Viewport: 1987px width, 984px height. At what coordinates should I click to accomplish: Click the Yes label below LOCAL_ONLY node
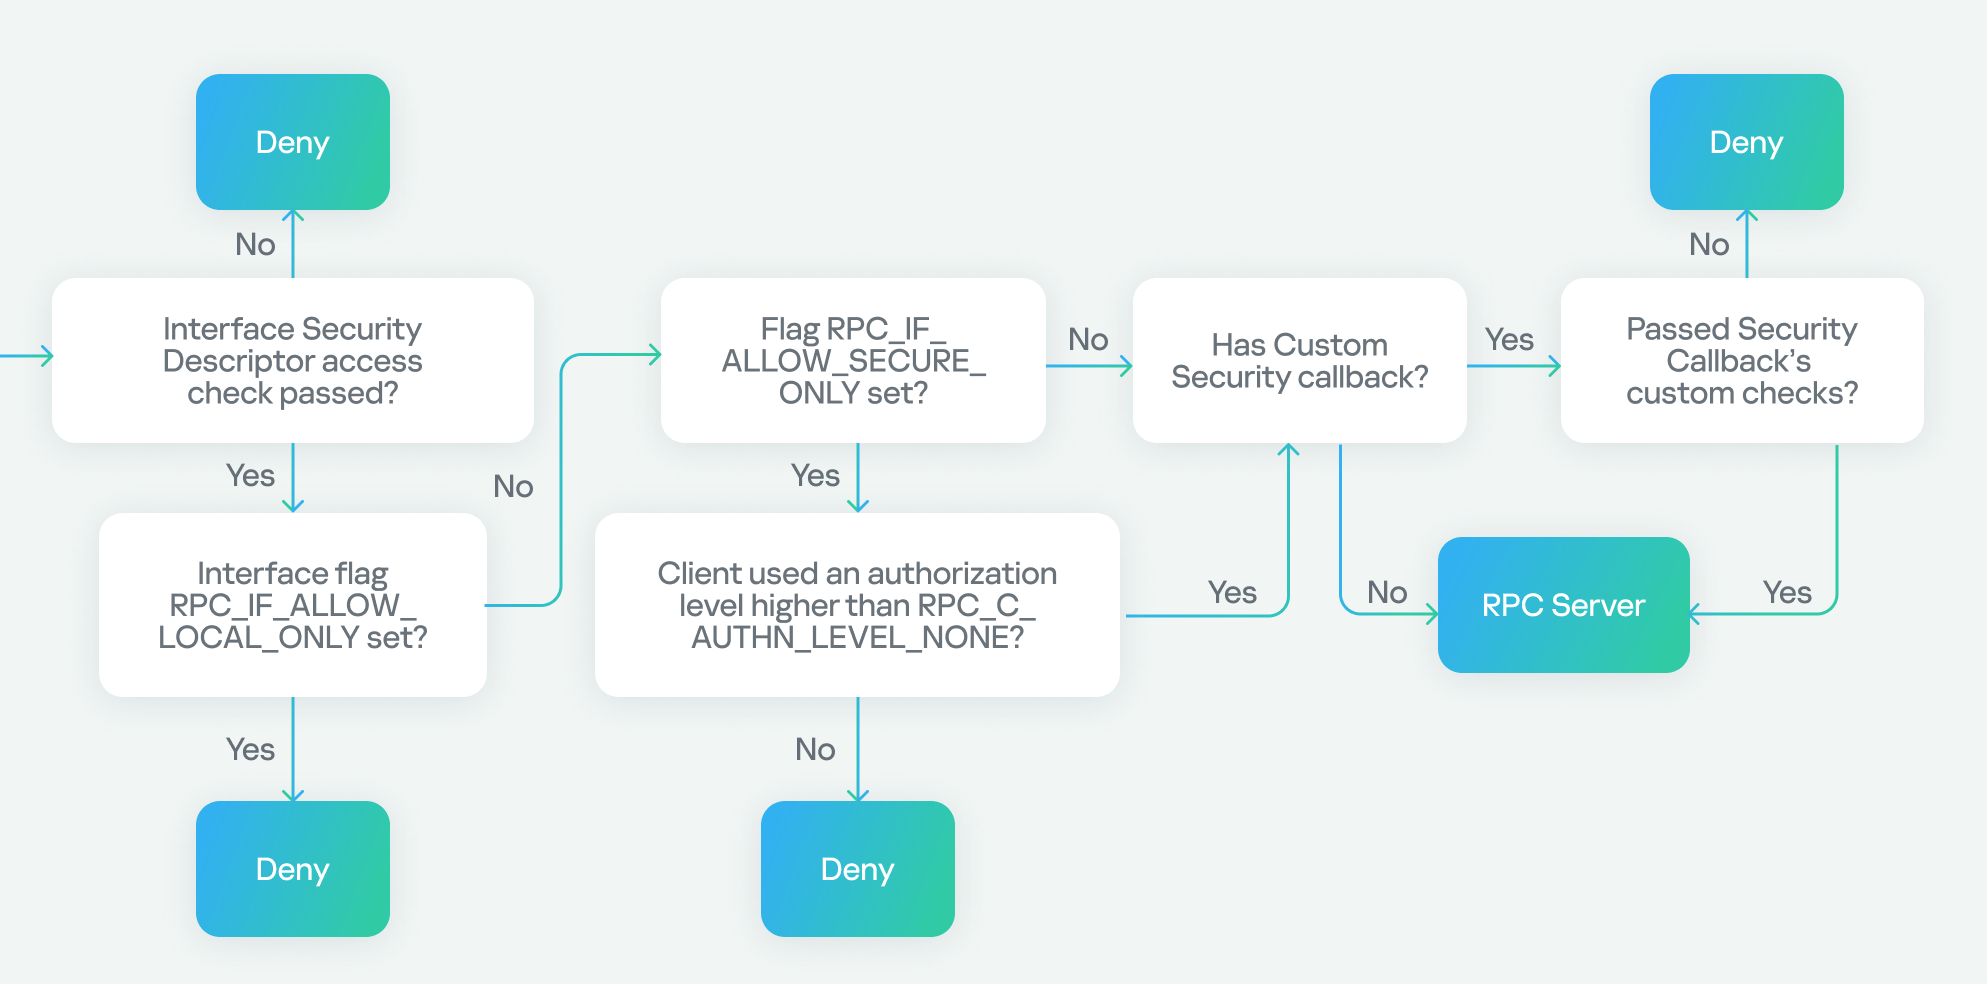click(250, 749)
